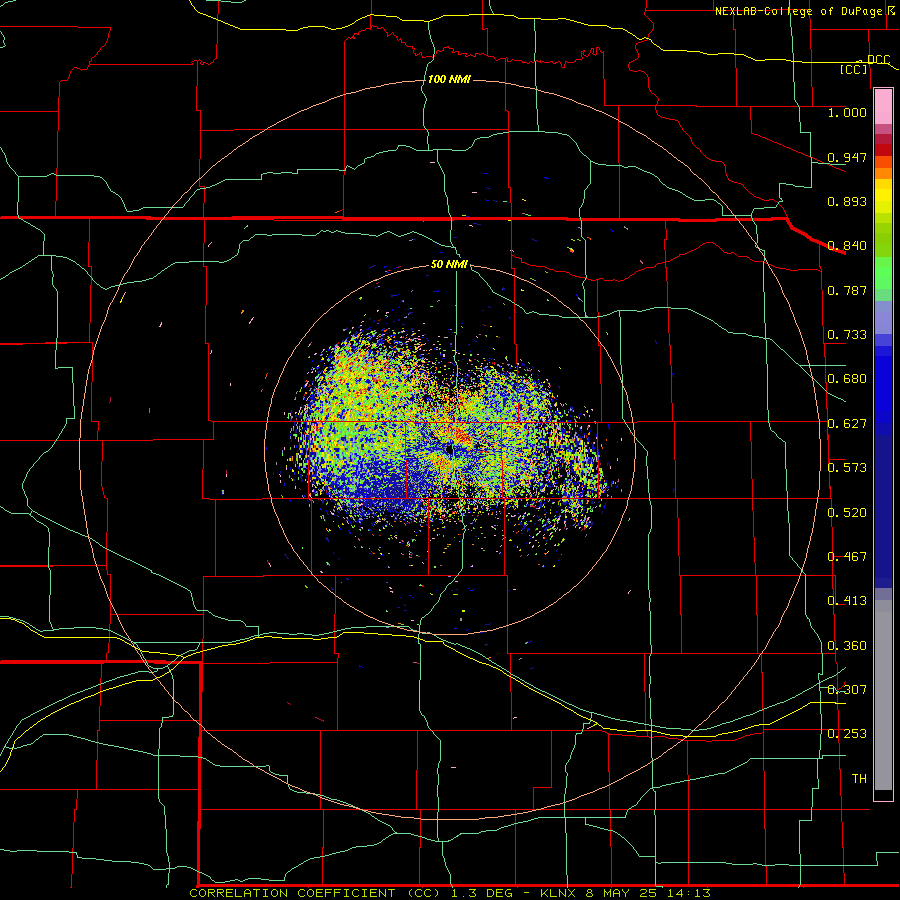900x900 pixels.
Task: Click the [CC] legend header
Action: (x=854, y=70)
